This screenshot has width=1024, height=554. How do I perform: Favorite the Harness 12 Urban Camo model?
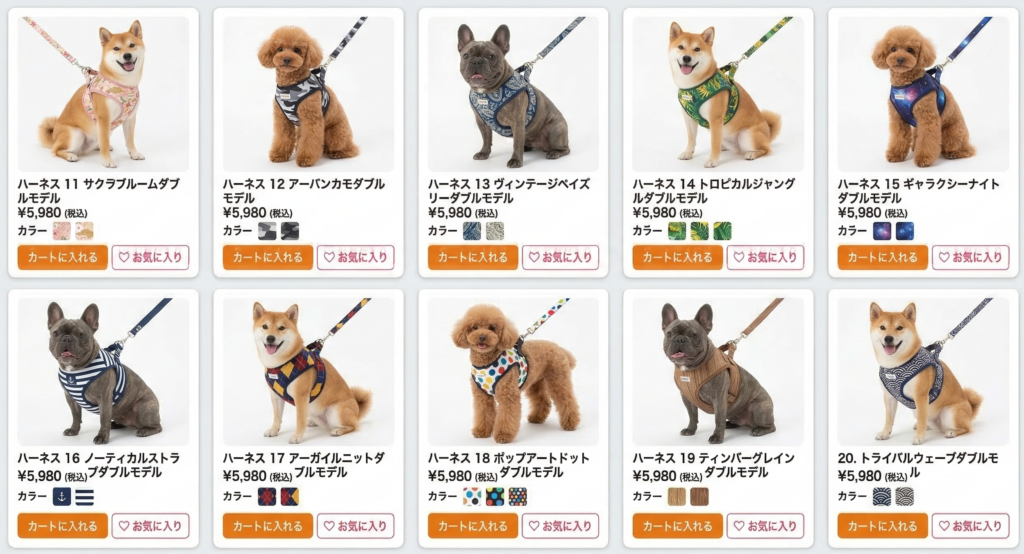[x=356, y=257]
